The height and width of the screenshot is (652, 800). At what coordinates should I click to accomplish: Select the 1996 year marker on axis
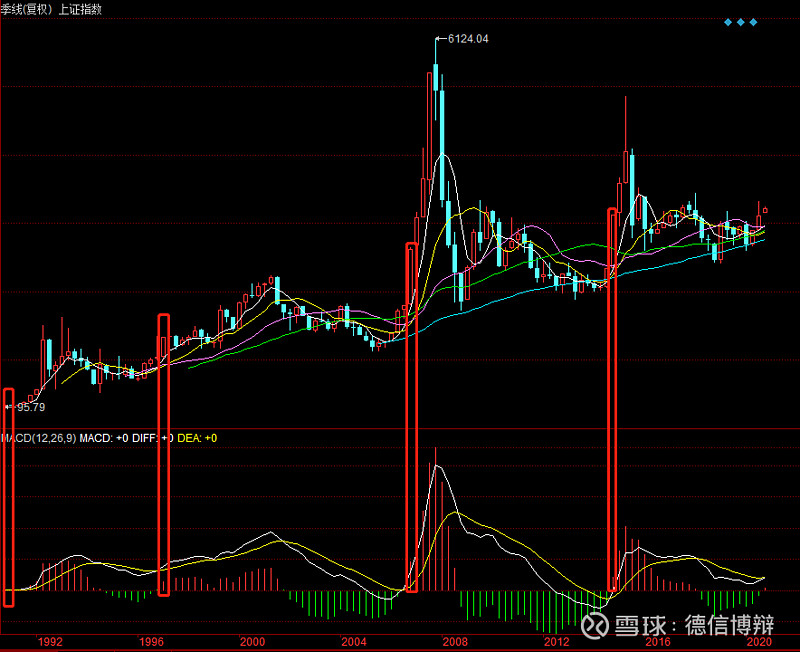pyautogui.click(x=151, y=641)
